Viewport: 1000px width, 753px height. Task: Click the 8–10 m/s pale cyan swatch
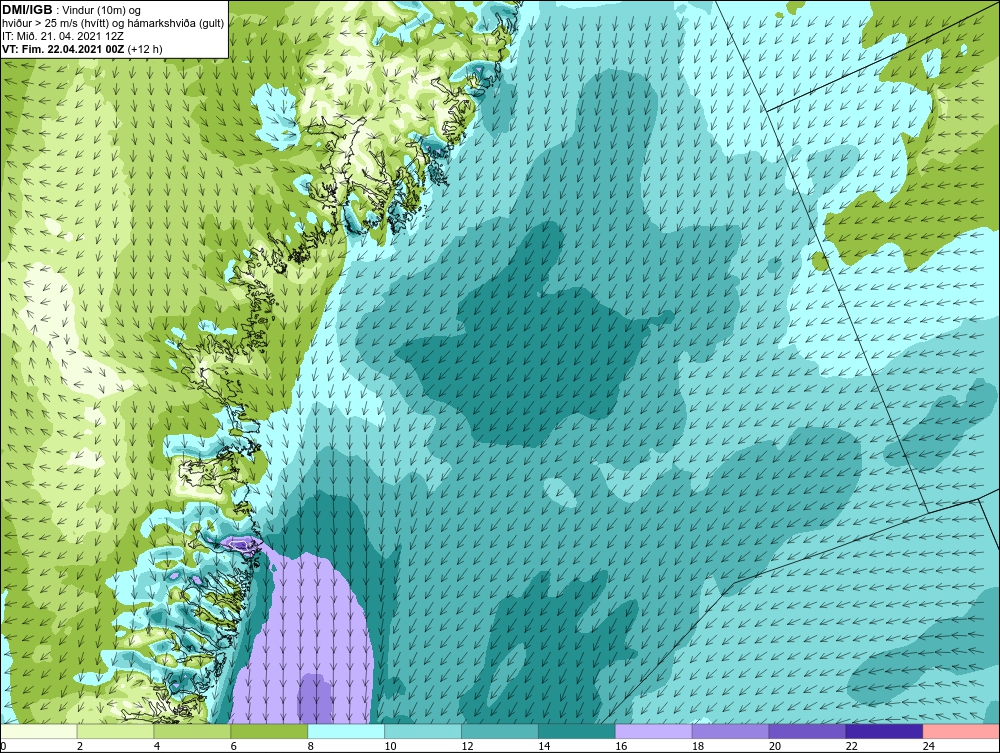tap(346, 731)
